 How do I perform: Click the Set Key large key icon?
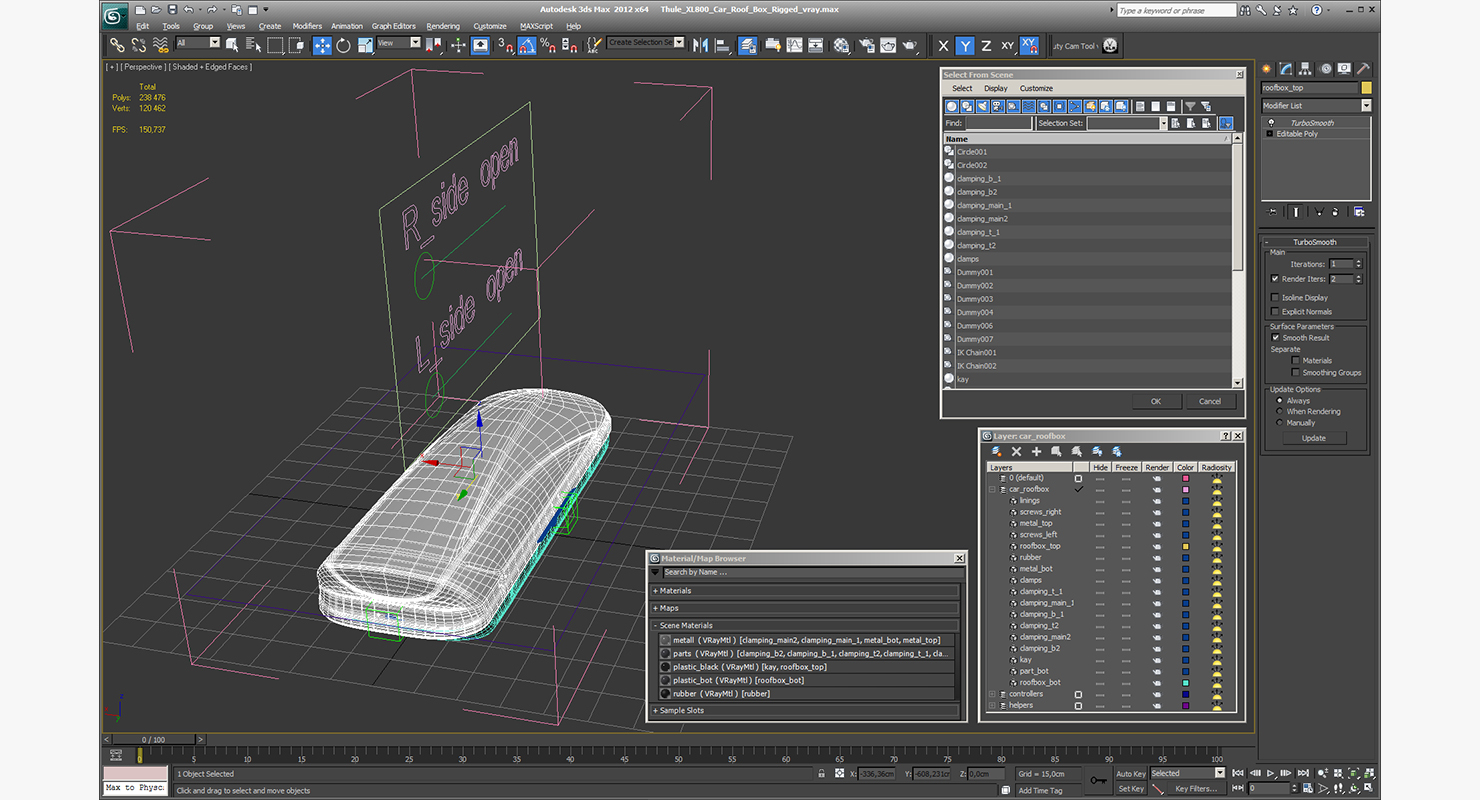point(1099,780)
